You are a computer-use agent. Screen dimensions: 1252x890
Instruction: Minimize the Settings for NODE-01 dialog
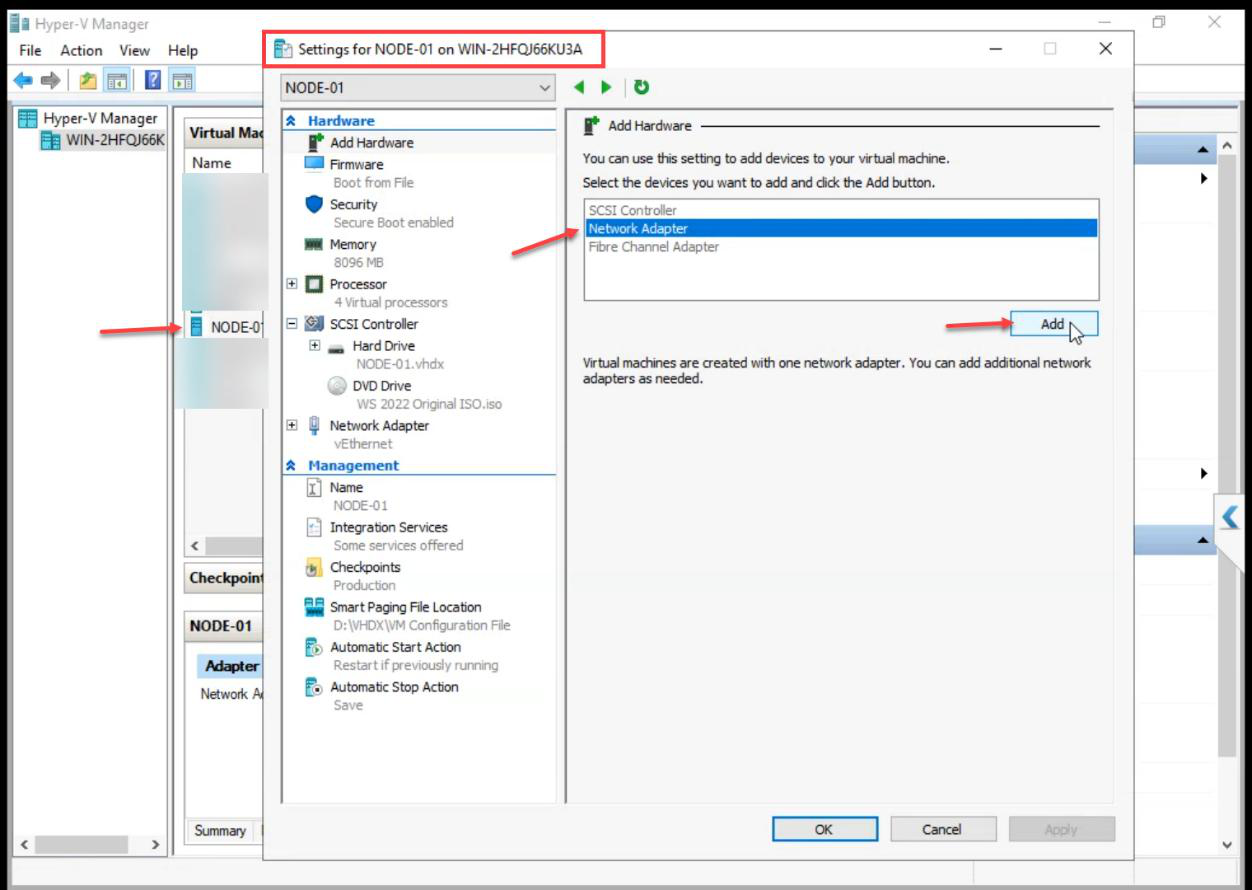[x=996, y=49]
